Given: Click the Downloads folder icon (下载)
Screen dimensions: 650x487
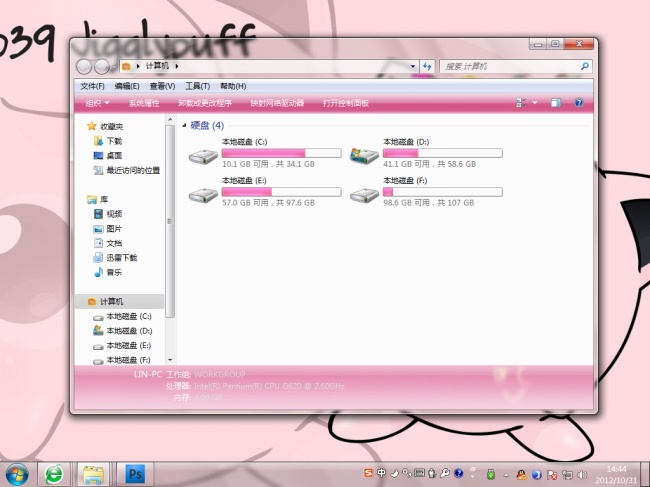Looking at the screenshot, I should click(98, 141).
